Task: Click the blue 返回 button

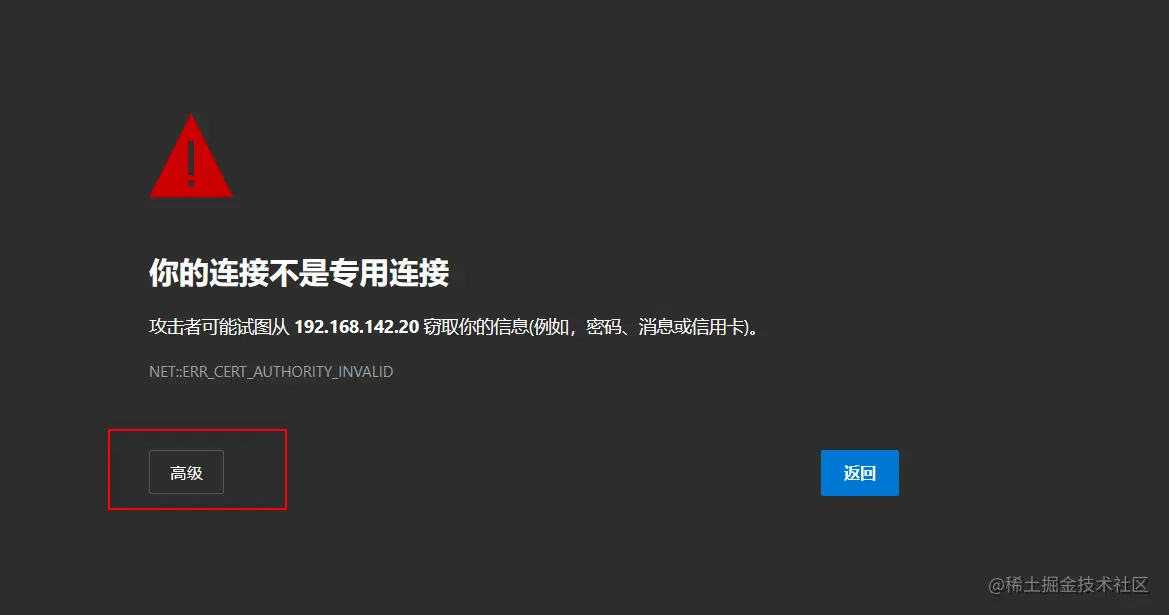Action: [x=860, y=473]
